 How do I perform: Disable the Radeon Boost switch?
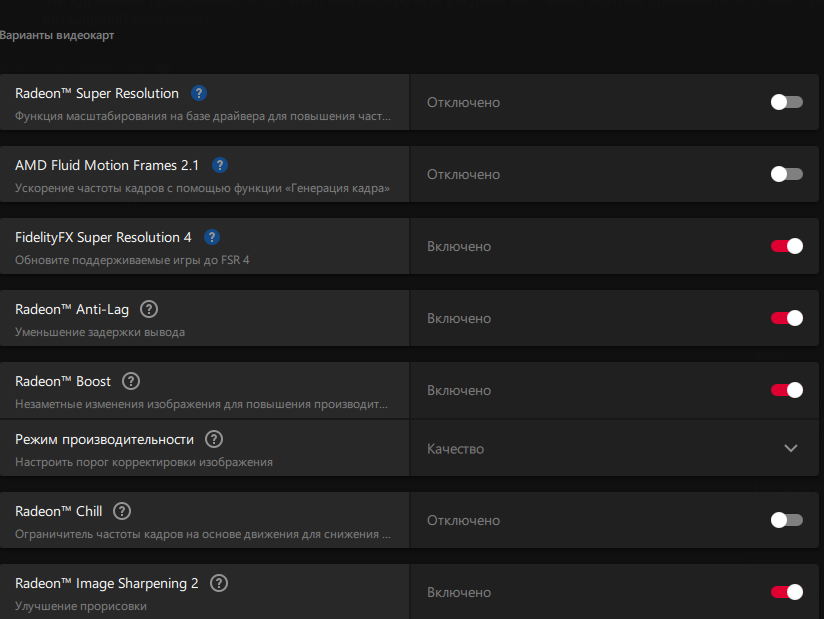(786, 390)
